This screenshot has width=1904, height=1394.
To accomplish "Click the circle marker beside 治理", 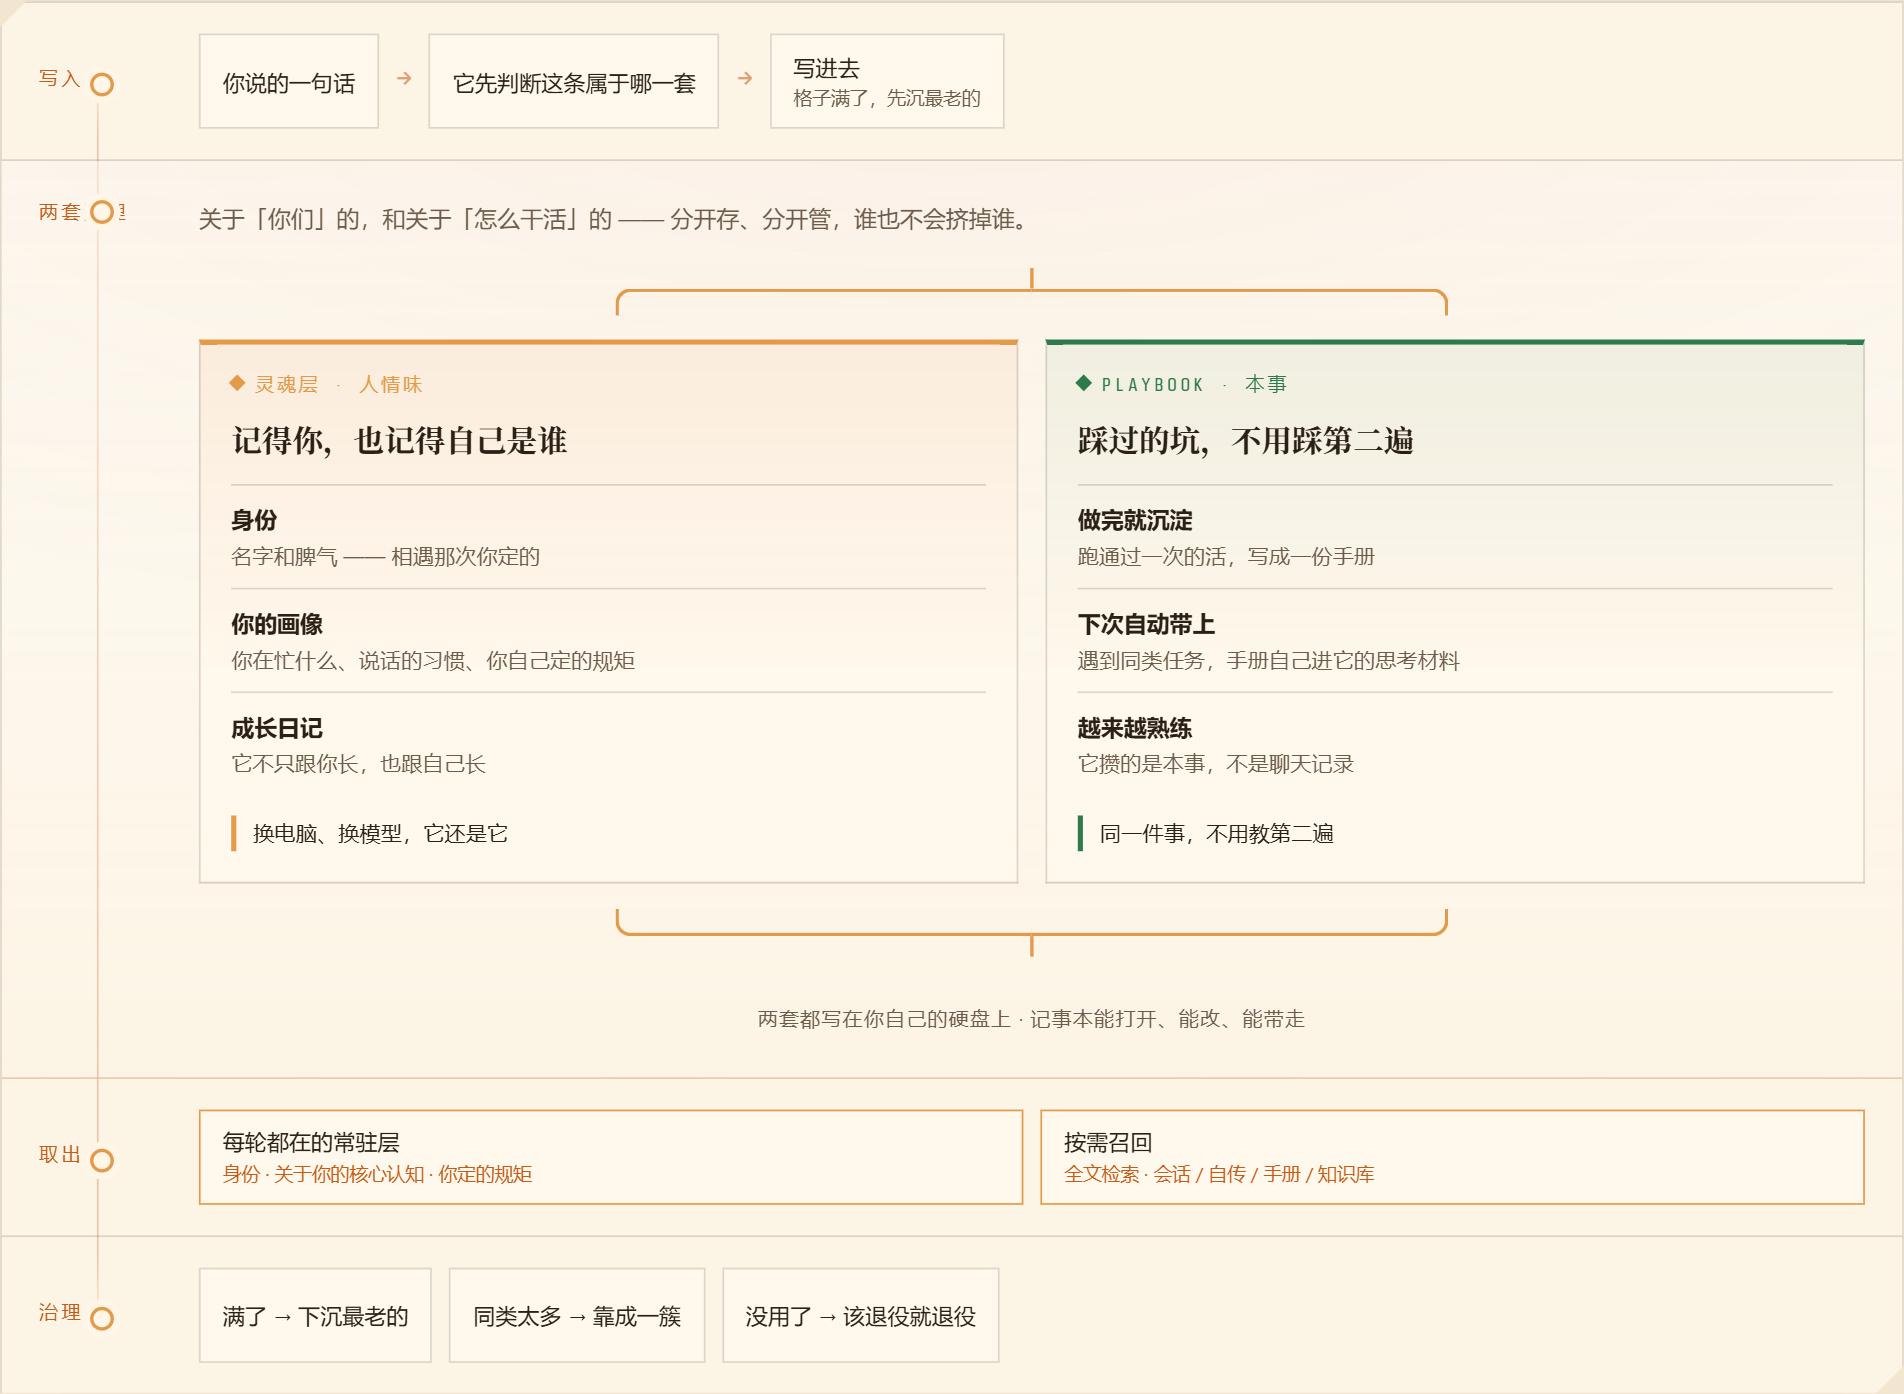I will pyautogui.click(x=102, y=1319).
